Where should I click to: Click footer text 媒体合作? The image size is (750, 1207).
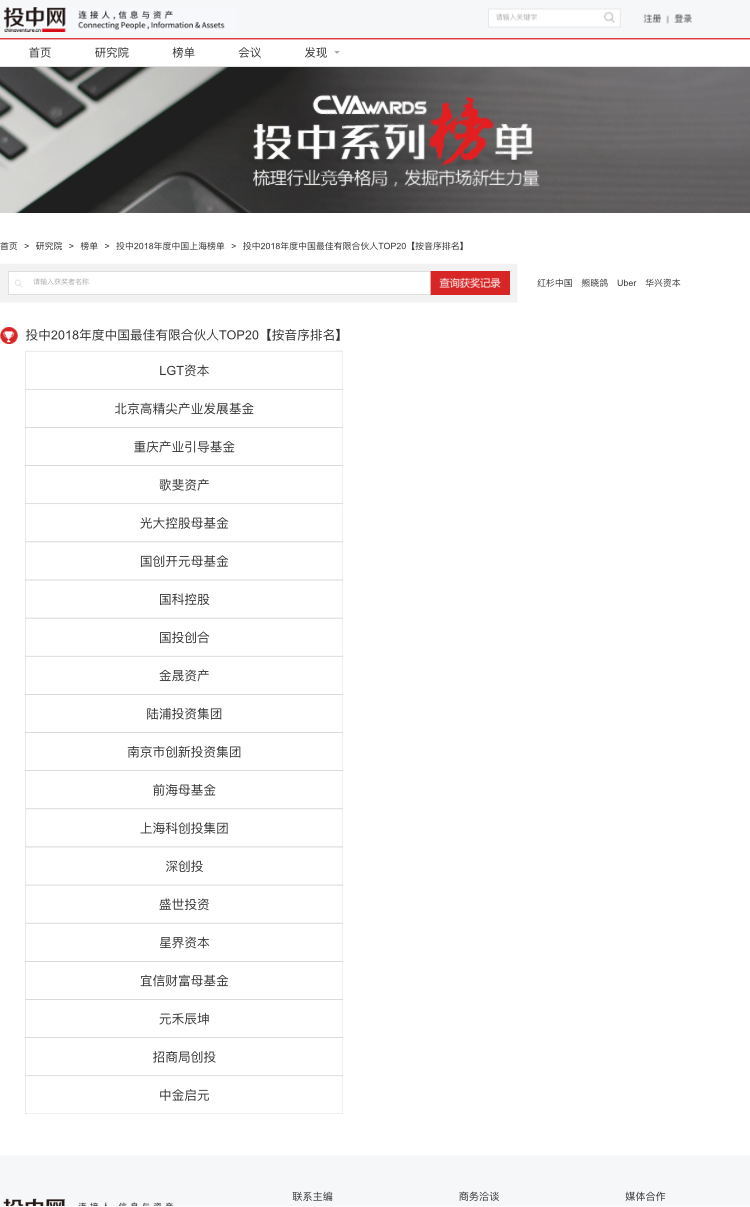coord(645,1196)
